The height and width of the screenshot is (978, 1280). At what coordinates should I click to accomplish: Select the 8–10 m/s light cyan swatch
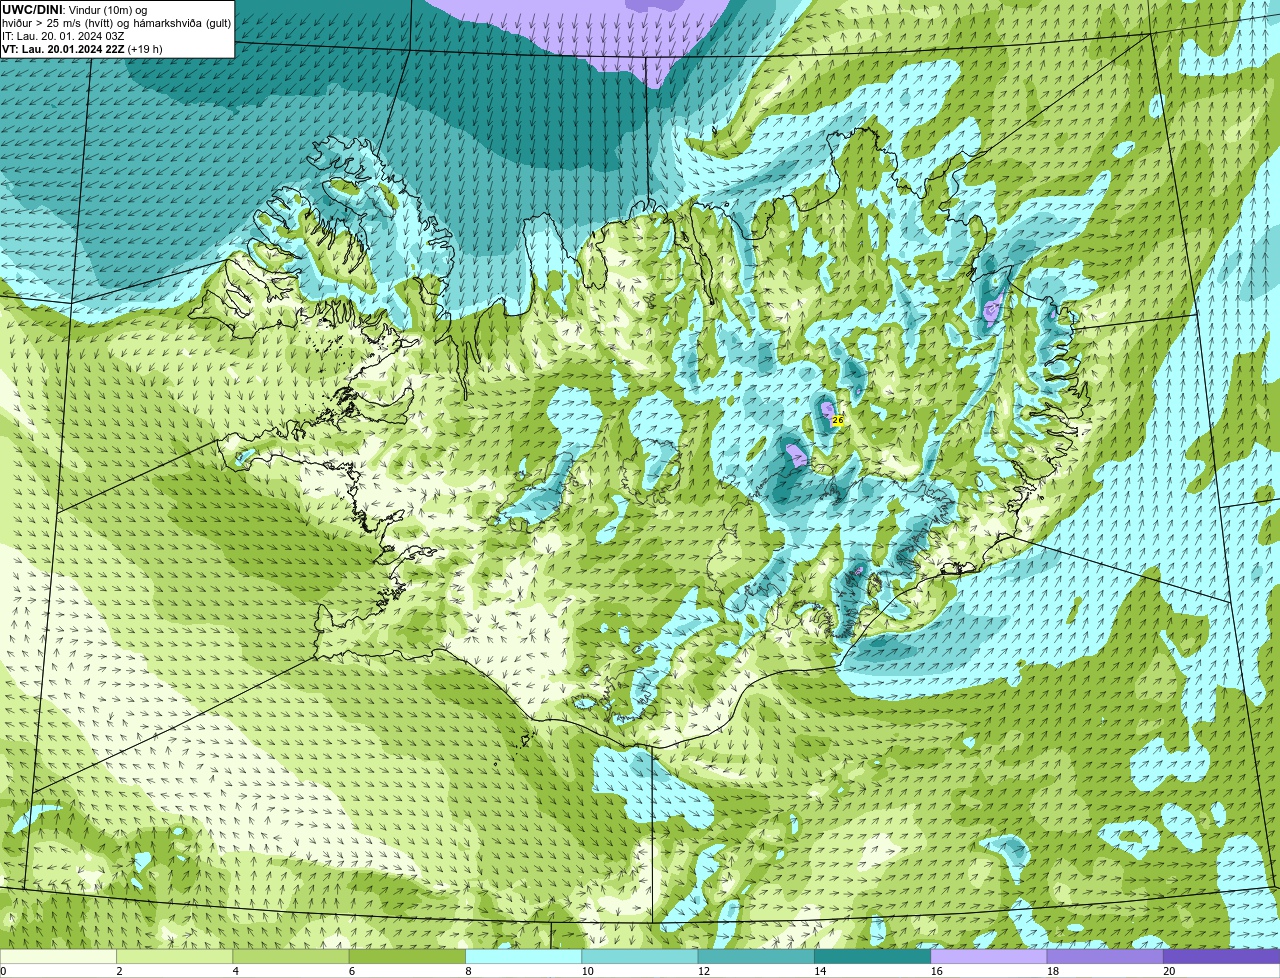point(523,956)
